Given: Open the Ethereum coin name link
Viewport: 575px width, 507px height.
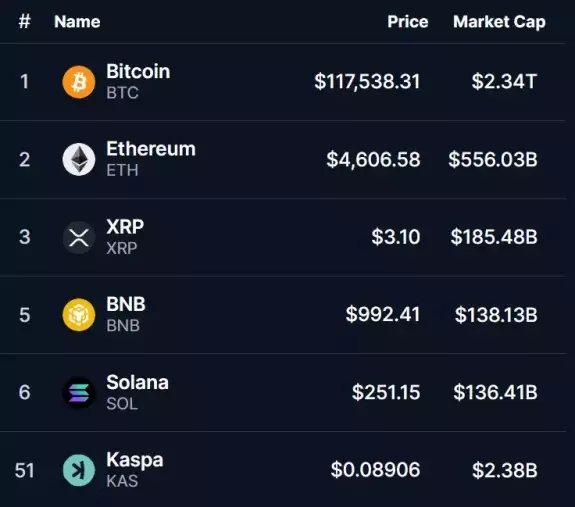Looking at the screenshot, I should [151, 149].
